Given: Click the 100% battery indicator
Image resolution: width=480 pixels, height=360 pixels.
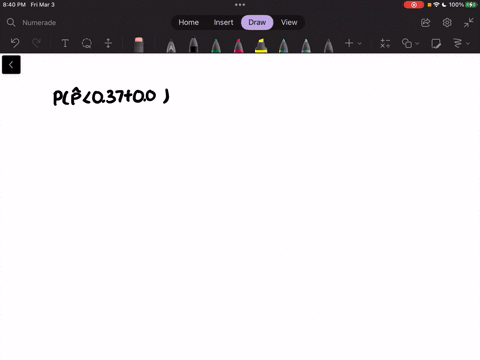Looking at the screenshot, I should tap(462, 5).
